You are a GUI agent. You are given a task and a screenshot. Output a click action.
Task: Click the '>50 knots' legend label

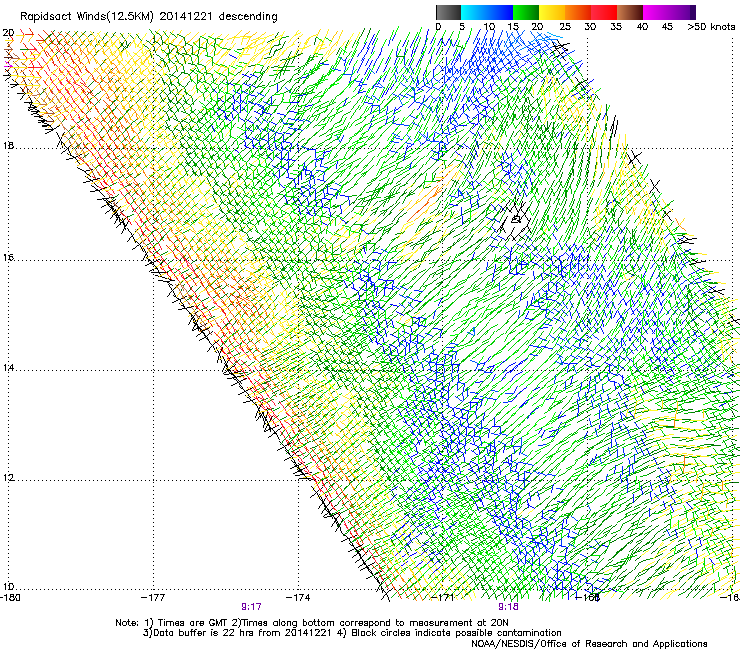pos(711,27)
